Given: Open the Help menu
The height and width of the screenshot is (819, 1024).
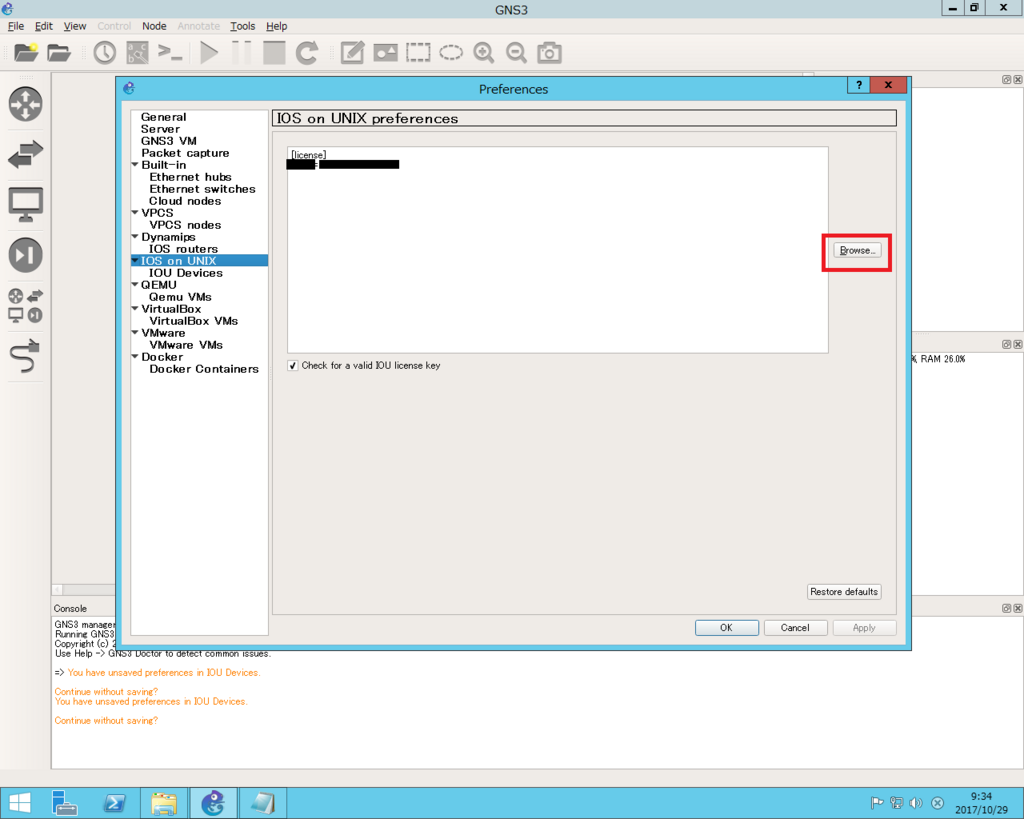Looking at the screenshot, I should [276, 26].
